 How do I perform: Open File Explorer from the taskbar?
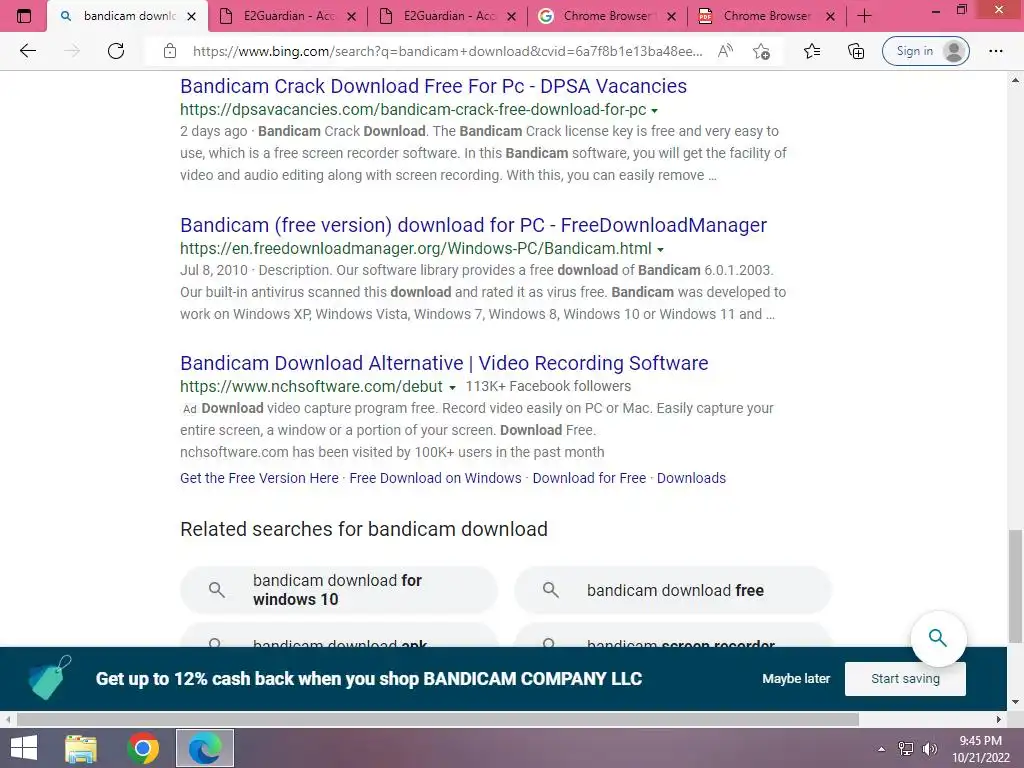pyautogui.click(x=81, y=748)
